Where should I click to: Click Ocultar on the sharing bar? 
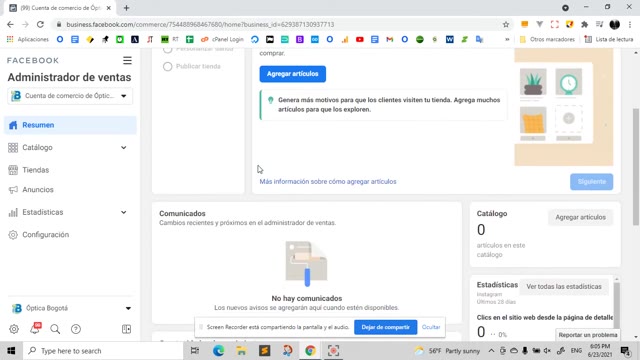pos(431,327)
